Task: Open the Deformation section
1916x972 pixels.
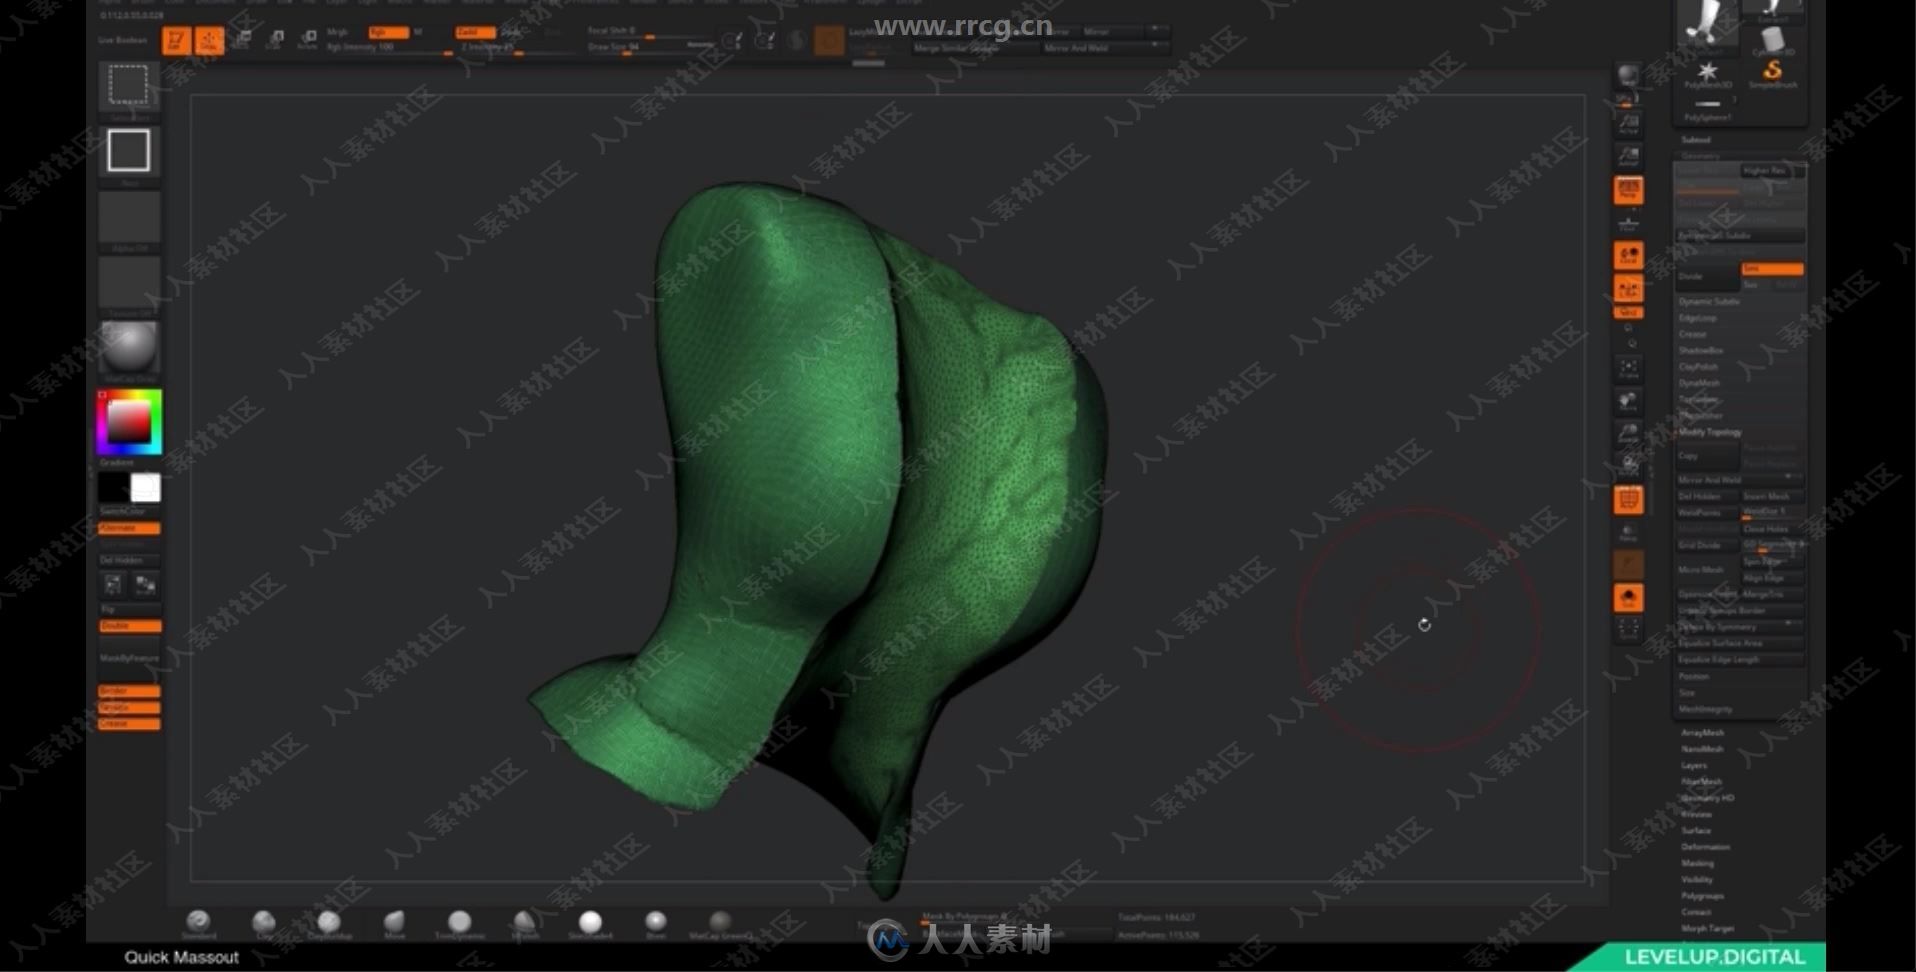Action: click(x=1706, y=847)
